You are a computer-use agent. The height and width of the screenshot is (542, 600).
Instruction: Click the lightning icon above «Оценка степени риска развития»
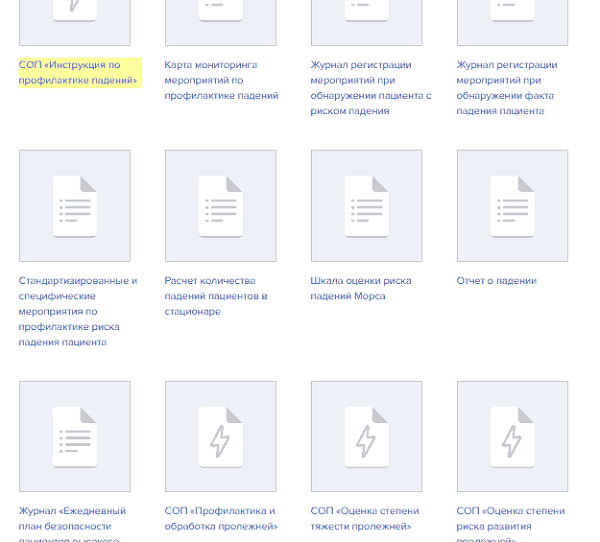(512, 437)
